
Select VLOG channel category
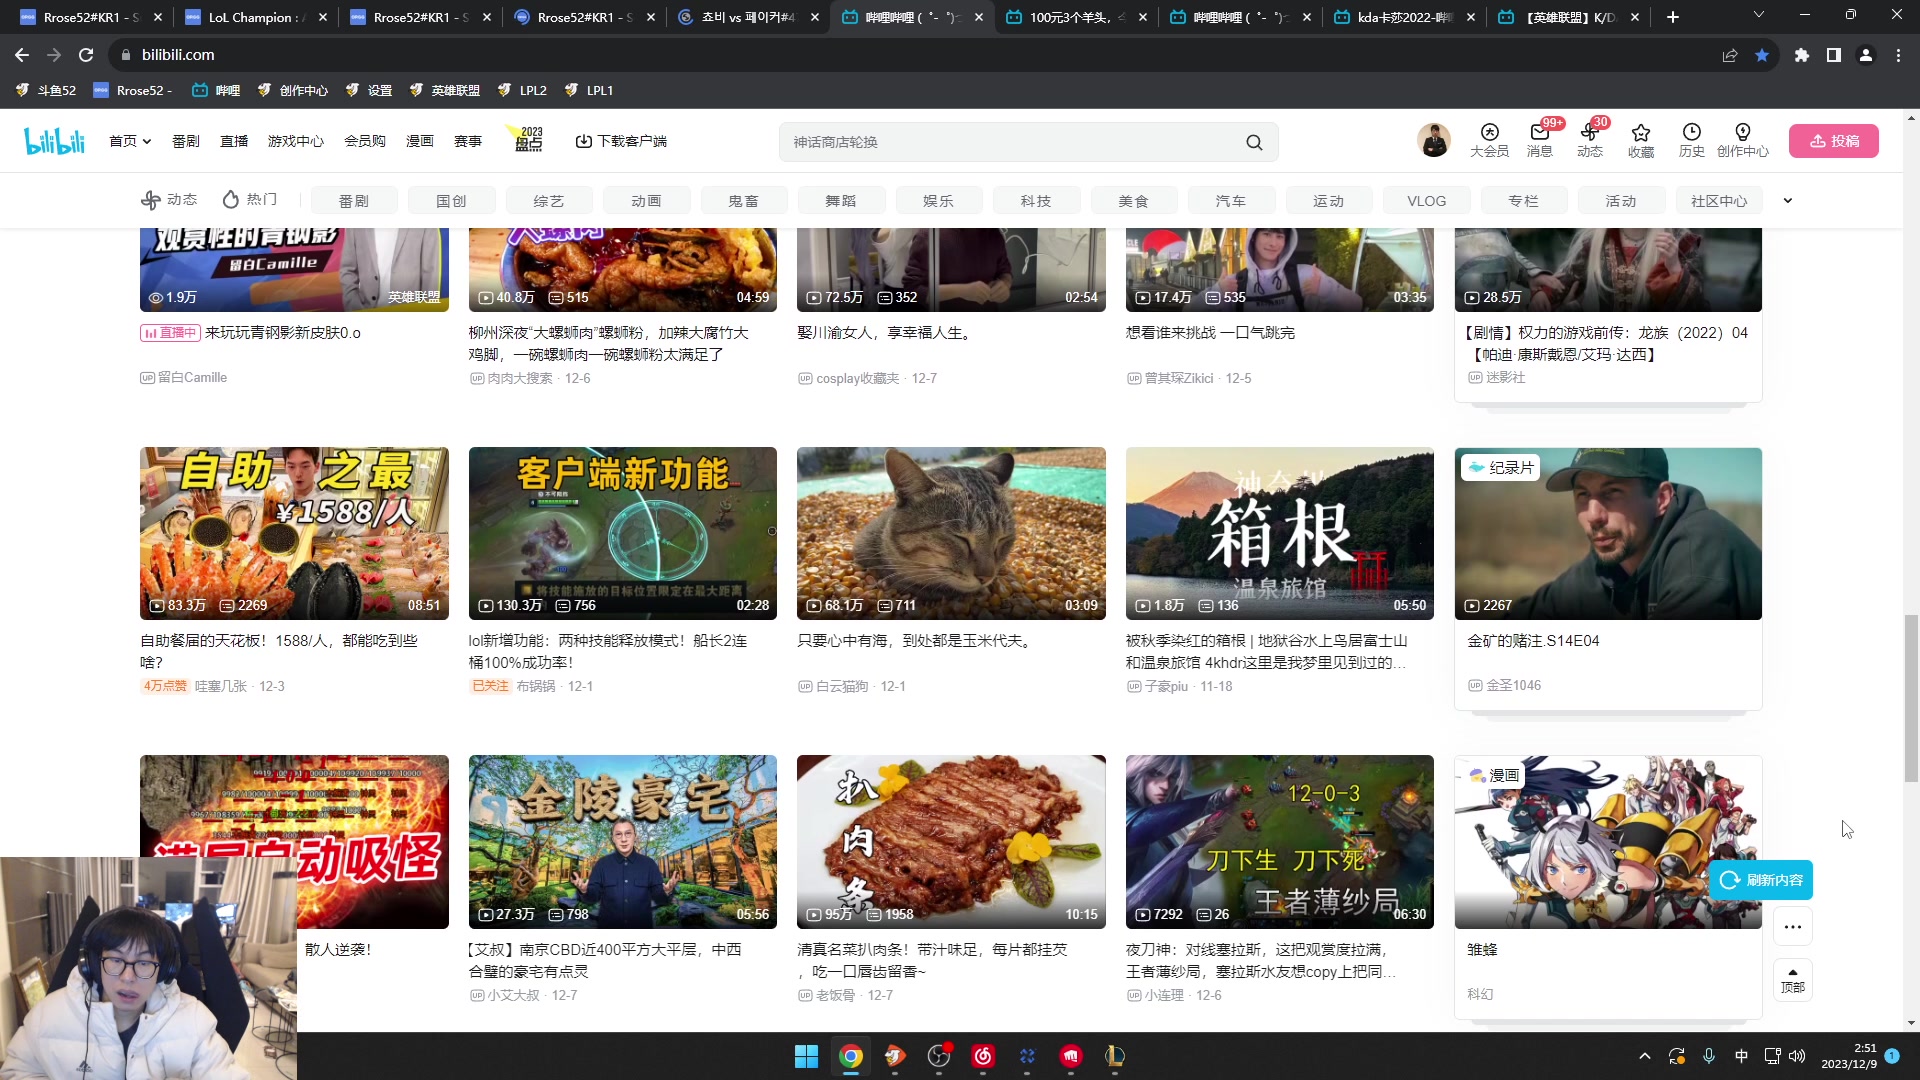[x=1426, y=201]
